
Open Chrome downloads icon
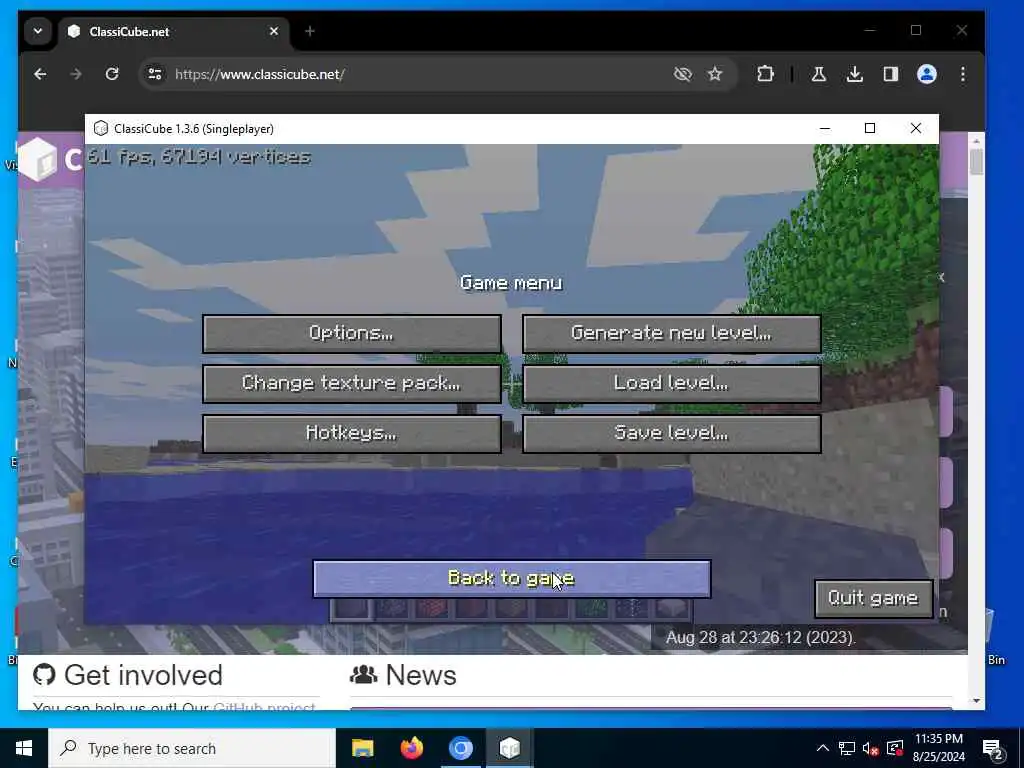click(x=854, y=74)
